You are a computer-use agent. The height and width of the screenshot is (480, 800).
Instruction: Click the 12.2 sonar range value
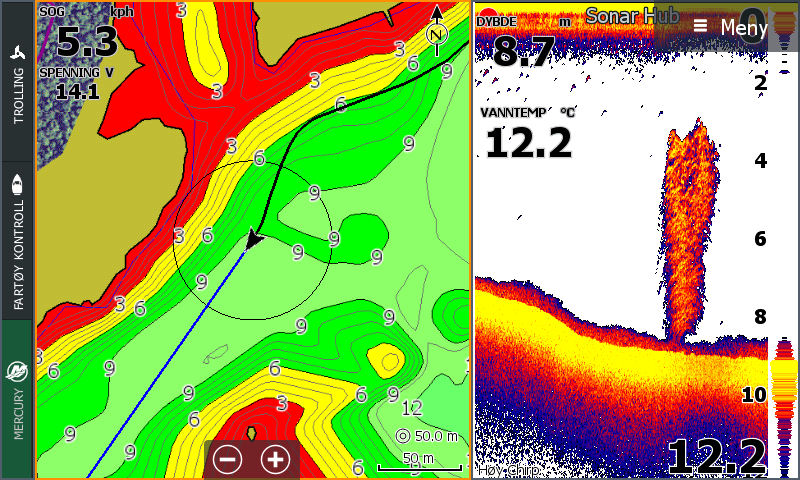click(717, 457)
